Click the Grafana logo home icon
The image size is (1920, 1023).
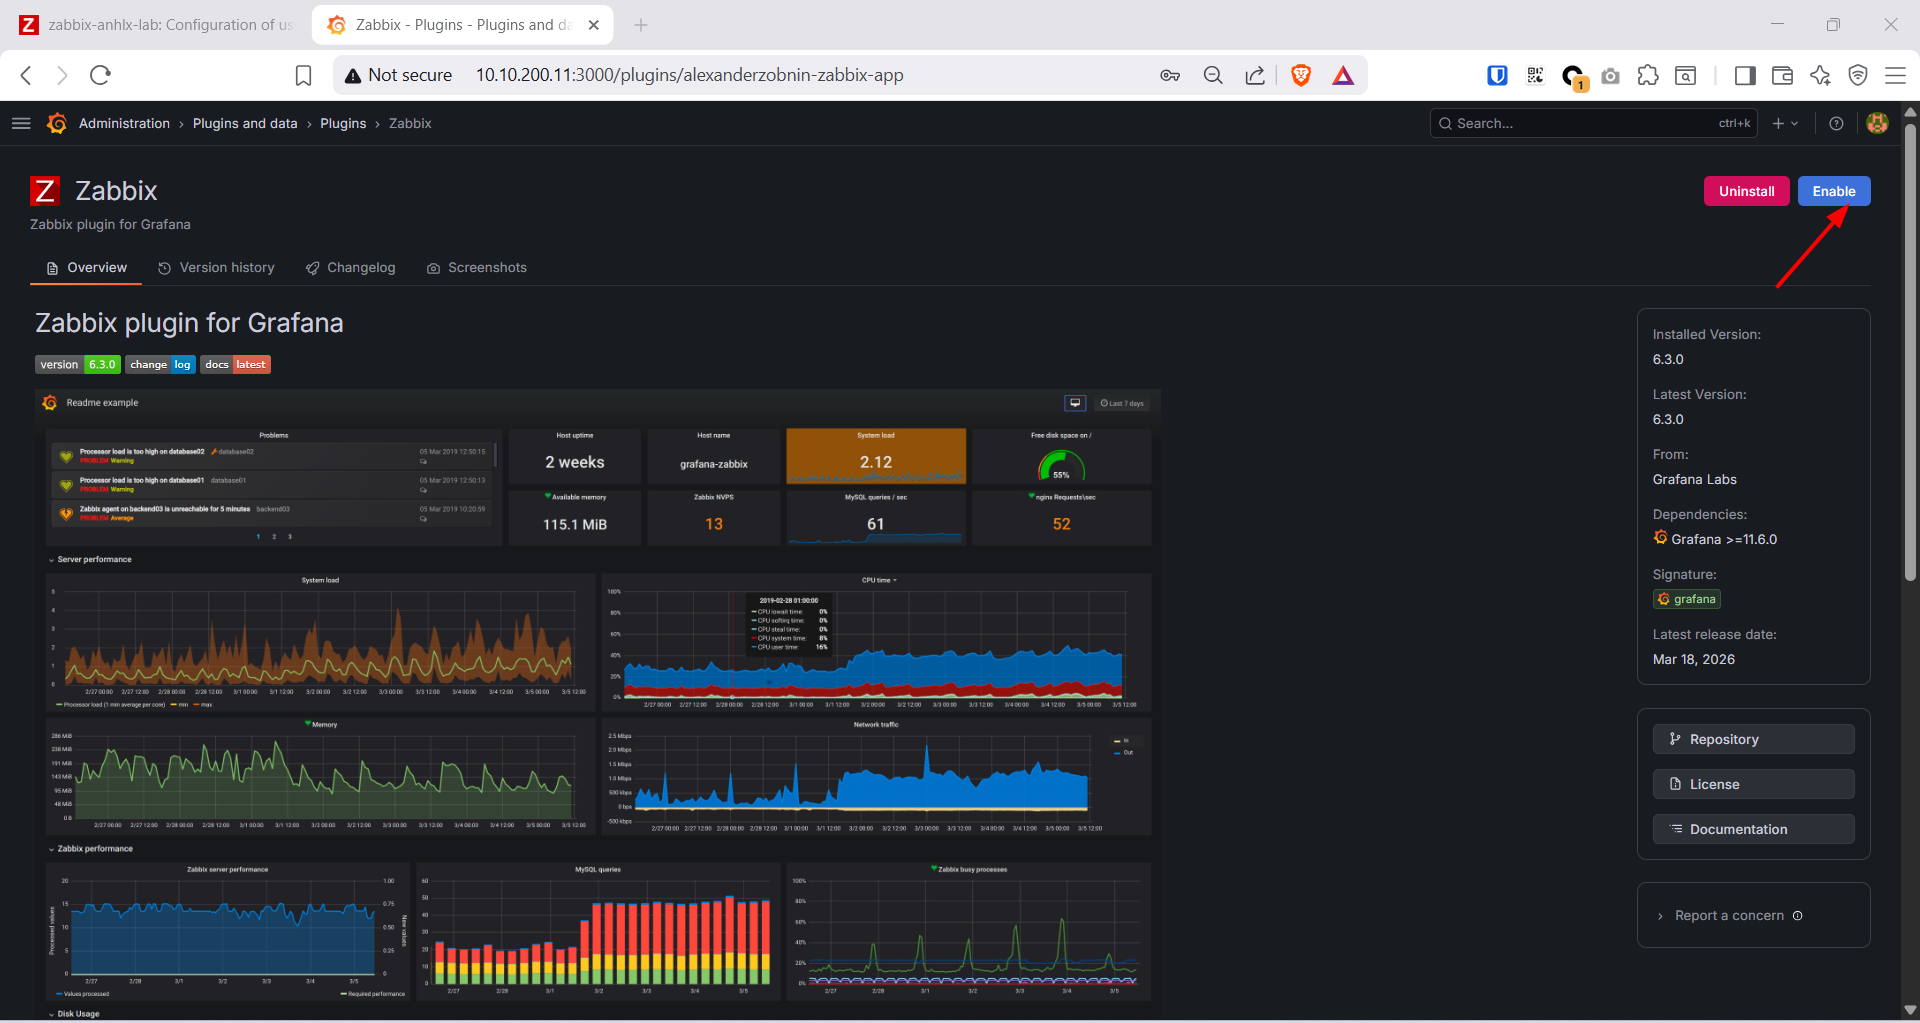pos(57,123)
